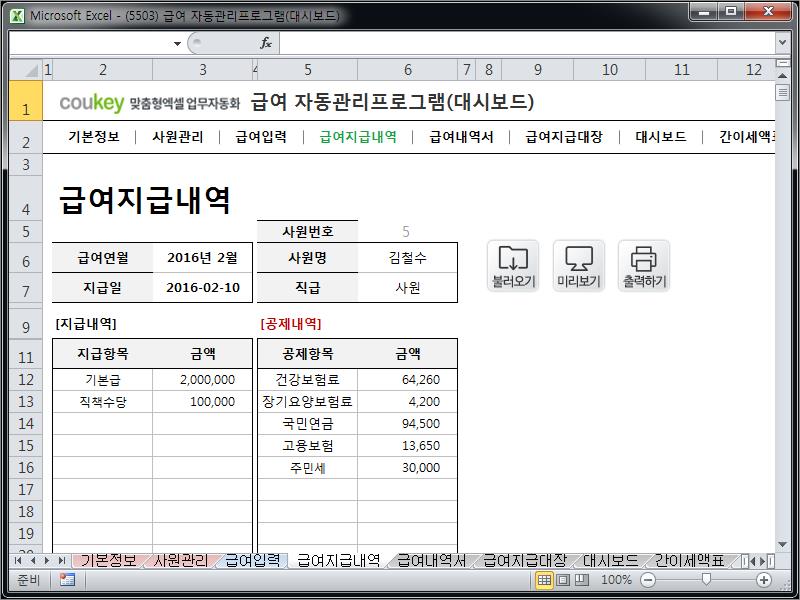Screen dimensions: 800x600
Task: Click the zoom in plus button
Action: (764, 580)
